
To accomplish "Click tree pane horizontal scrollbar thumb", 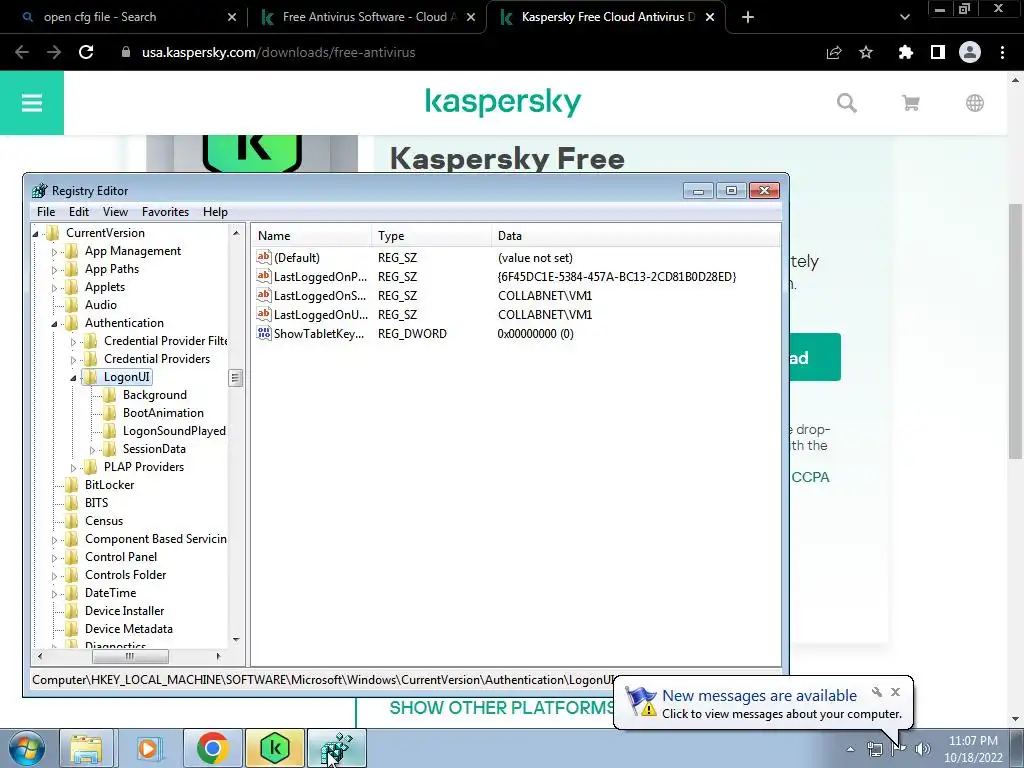I will pos(130,656).
